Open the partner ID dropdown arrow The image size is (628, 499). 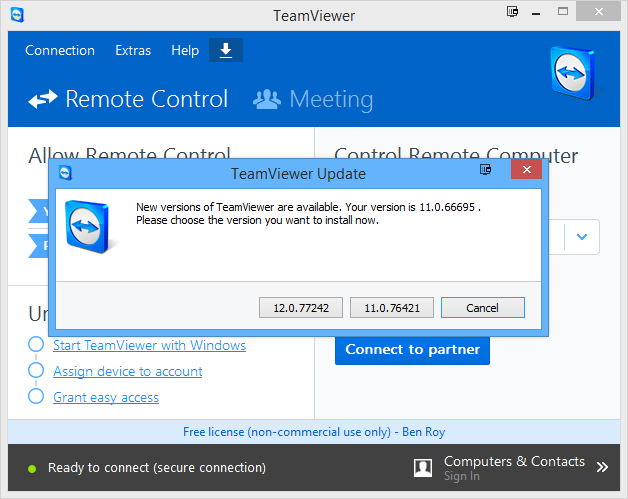click(582, 238)
